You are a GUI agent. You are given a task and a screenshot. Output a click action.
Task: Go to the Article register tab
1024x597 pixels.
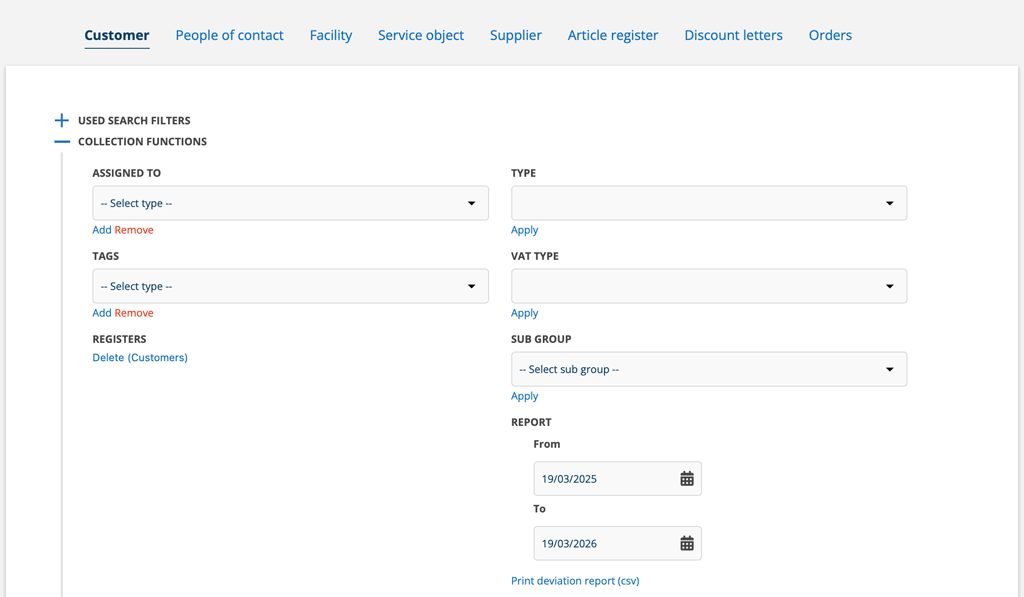click(x=613, y=35)
